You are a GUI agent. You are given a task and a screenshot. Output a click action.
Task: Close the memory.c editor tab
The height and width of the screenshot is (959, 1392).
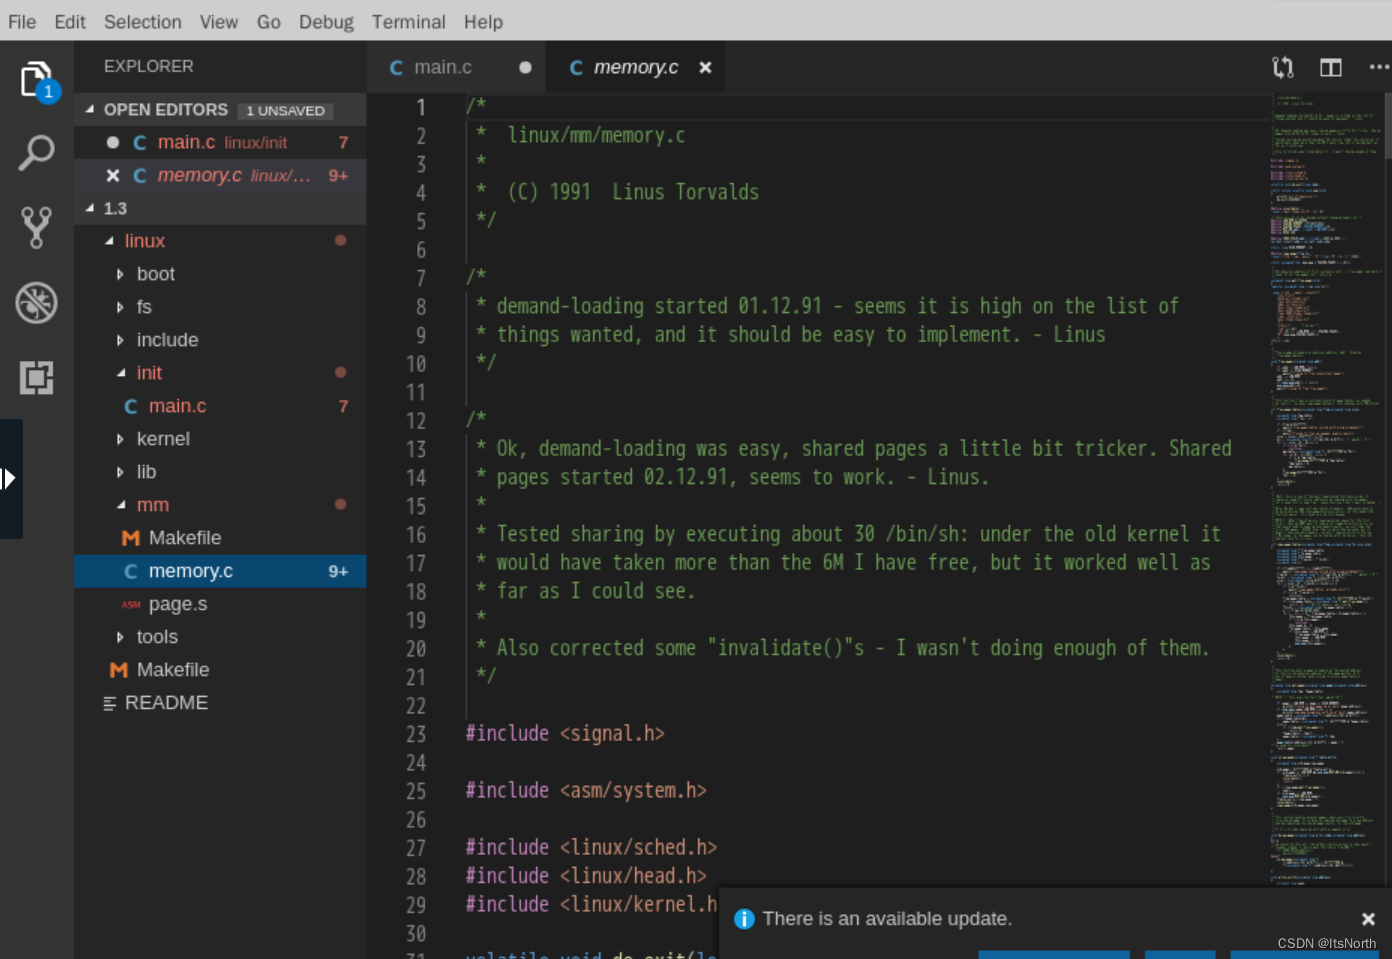coord(705,67)
